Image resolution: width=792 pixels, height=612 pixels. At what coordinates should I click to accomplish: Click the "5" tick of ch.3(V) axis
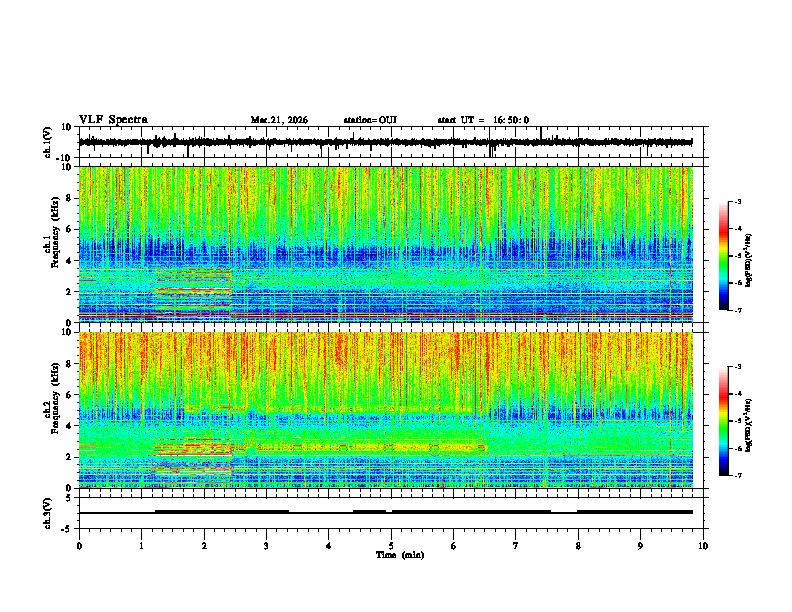tap(69, 498)
